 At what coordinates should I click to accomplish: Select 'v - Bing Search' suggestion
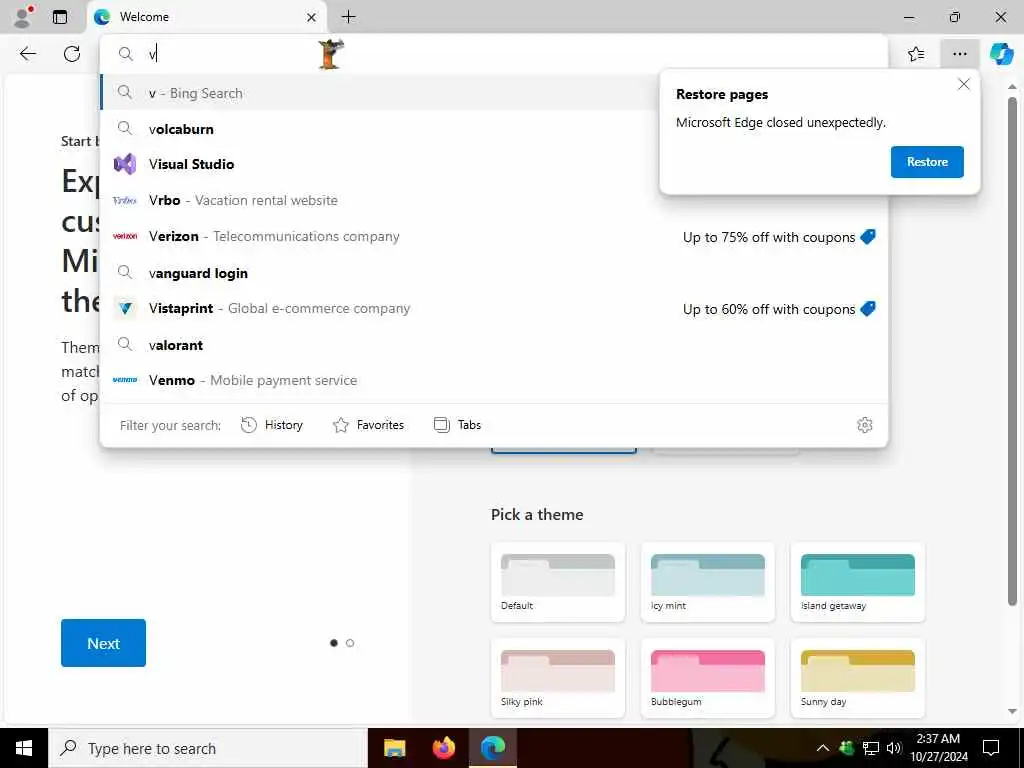click(x=379, y=93)
